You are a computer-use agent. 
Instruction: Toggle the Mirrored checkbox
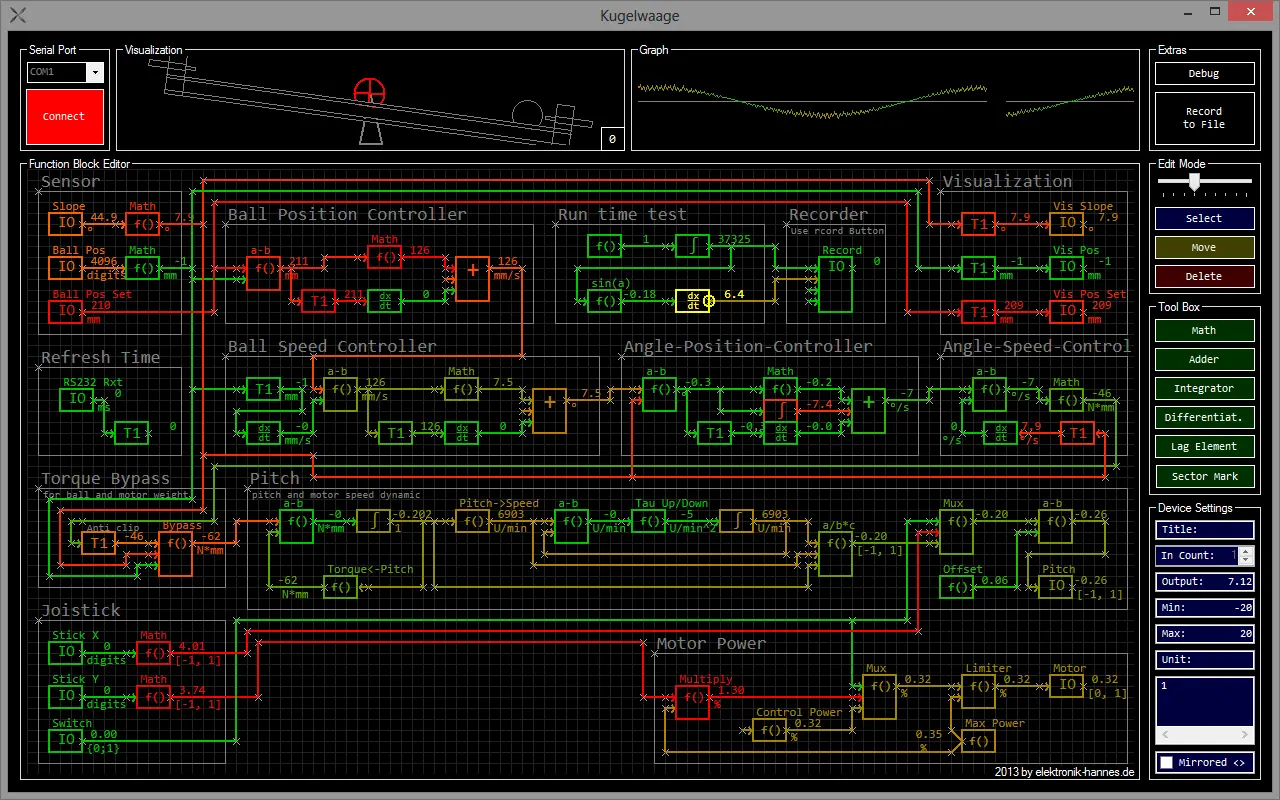[1167, 761]
